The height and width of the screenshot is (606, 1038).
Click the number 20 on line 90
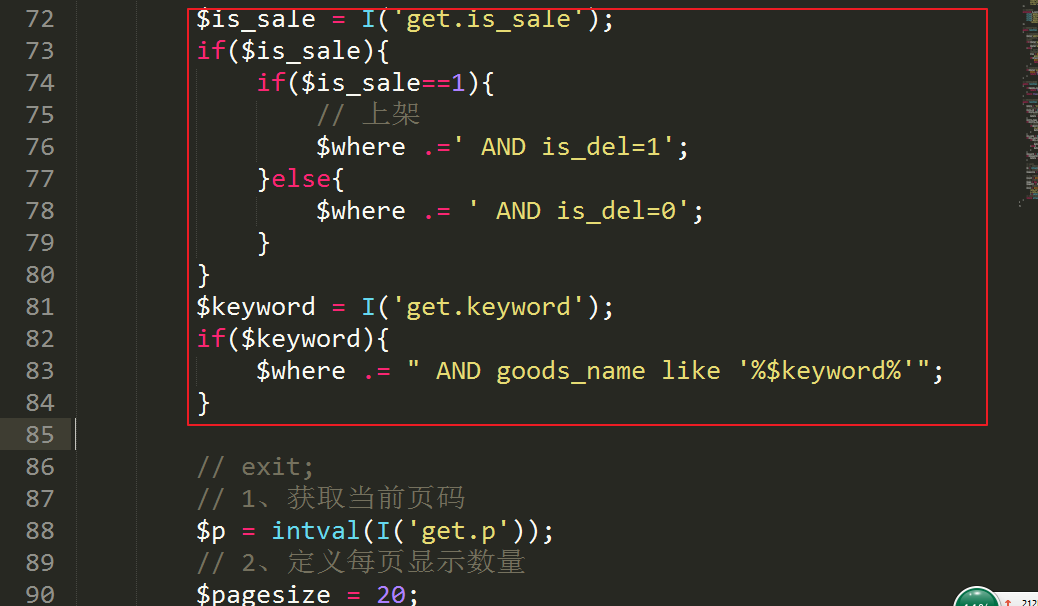coord(391,595)
